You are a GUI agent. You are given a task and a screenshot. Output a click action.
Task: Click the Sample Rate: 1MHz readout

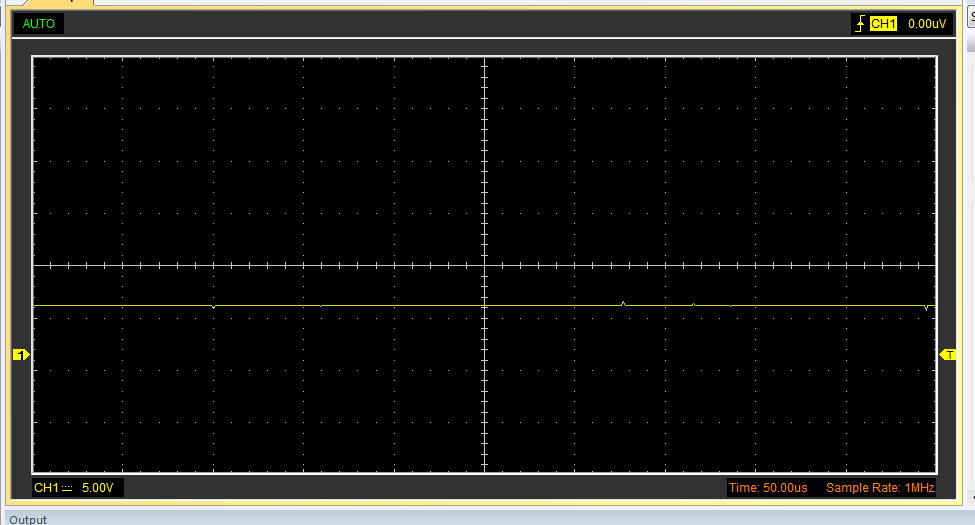click(880, 488)
